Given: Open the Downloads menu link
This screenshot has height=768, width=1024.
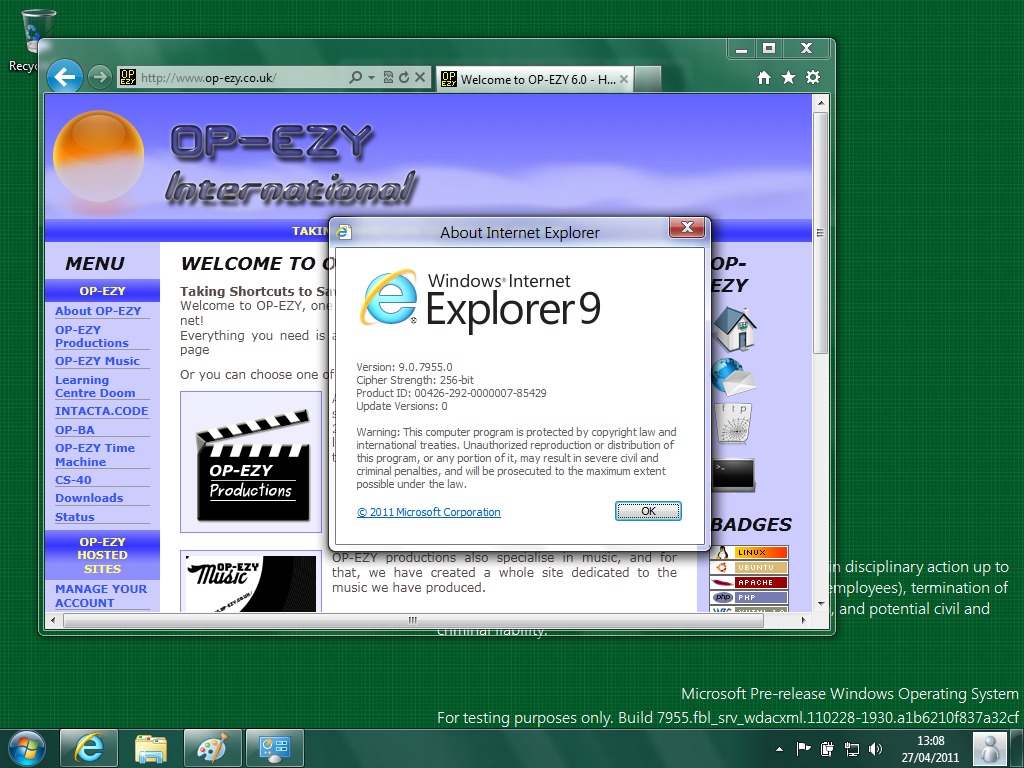Looking at the screenshot, I should pos(89,498).
